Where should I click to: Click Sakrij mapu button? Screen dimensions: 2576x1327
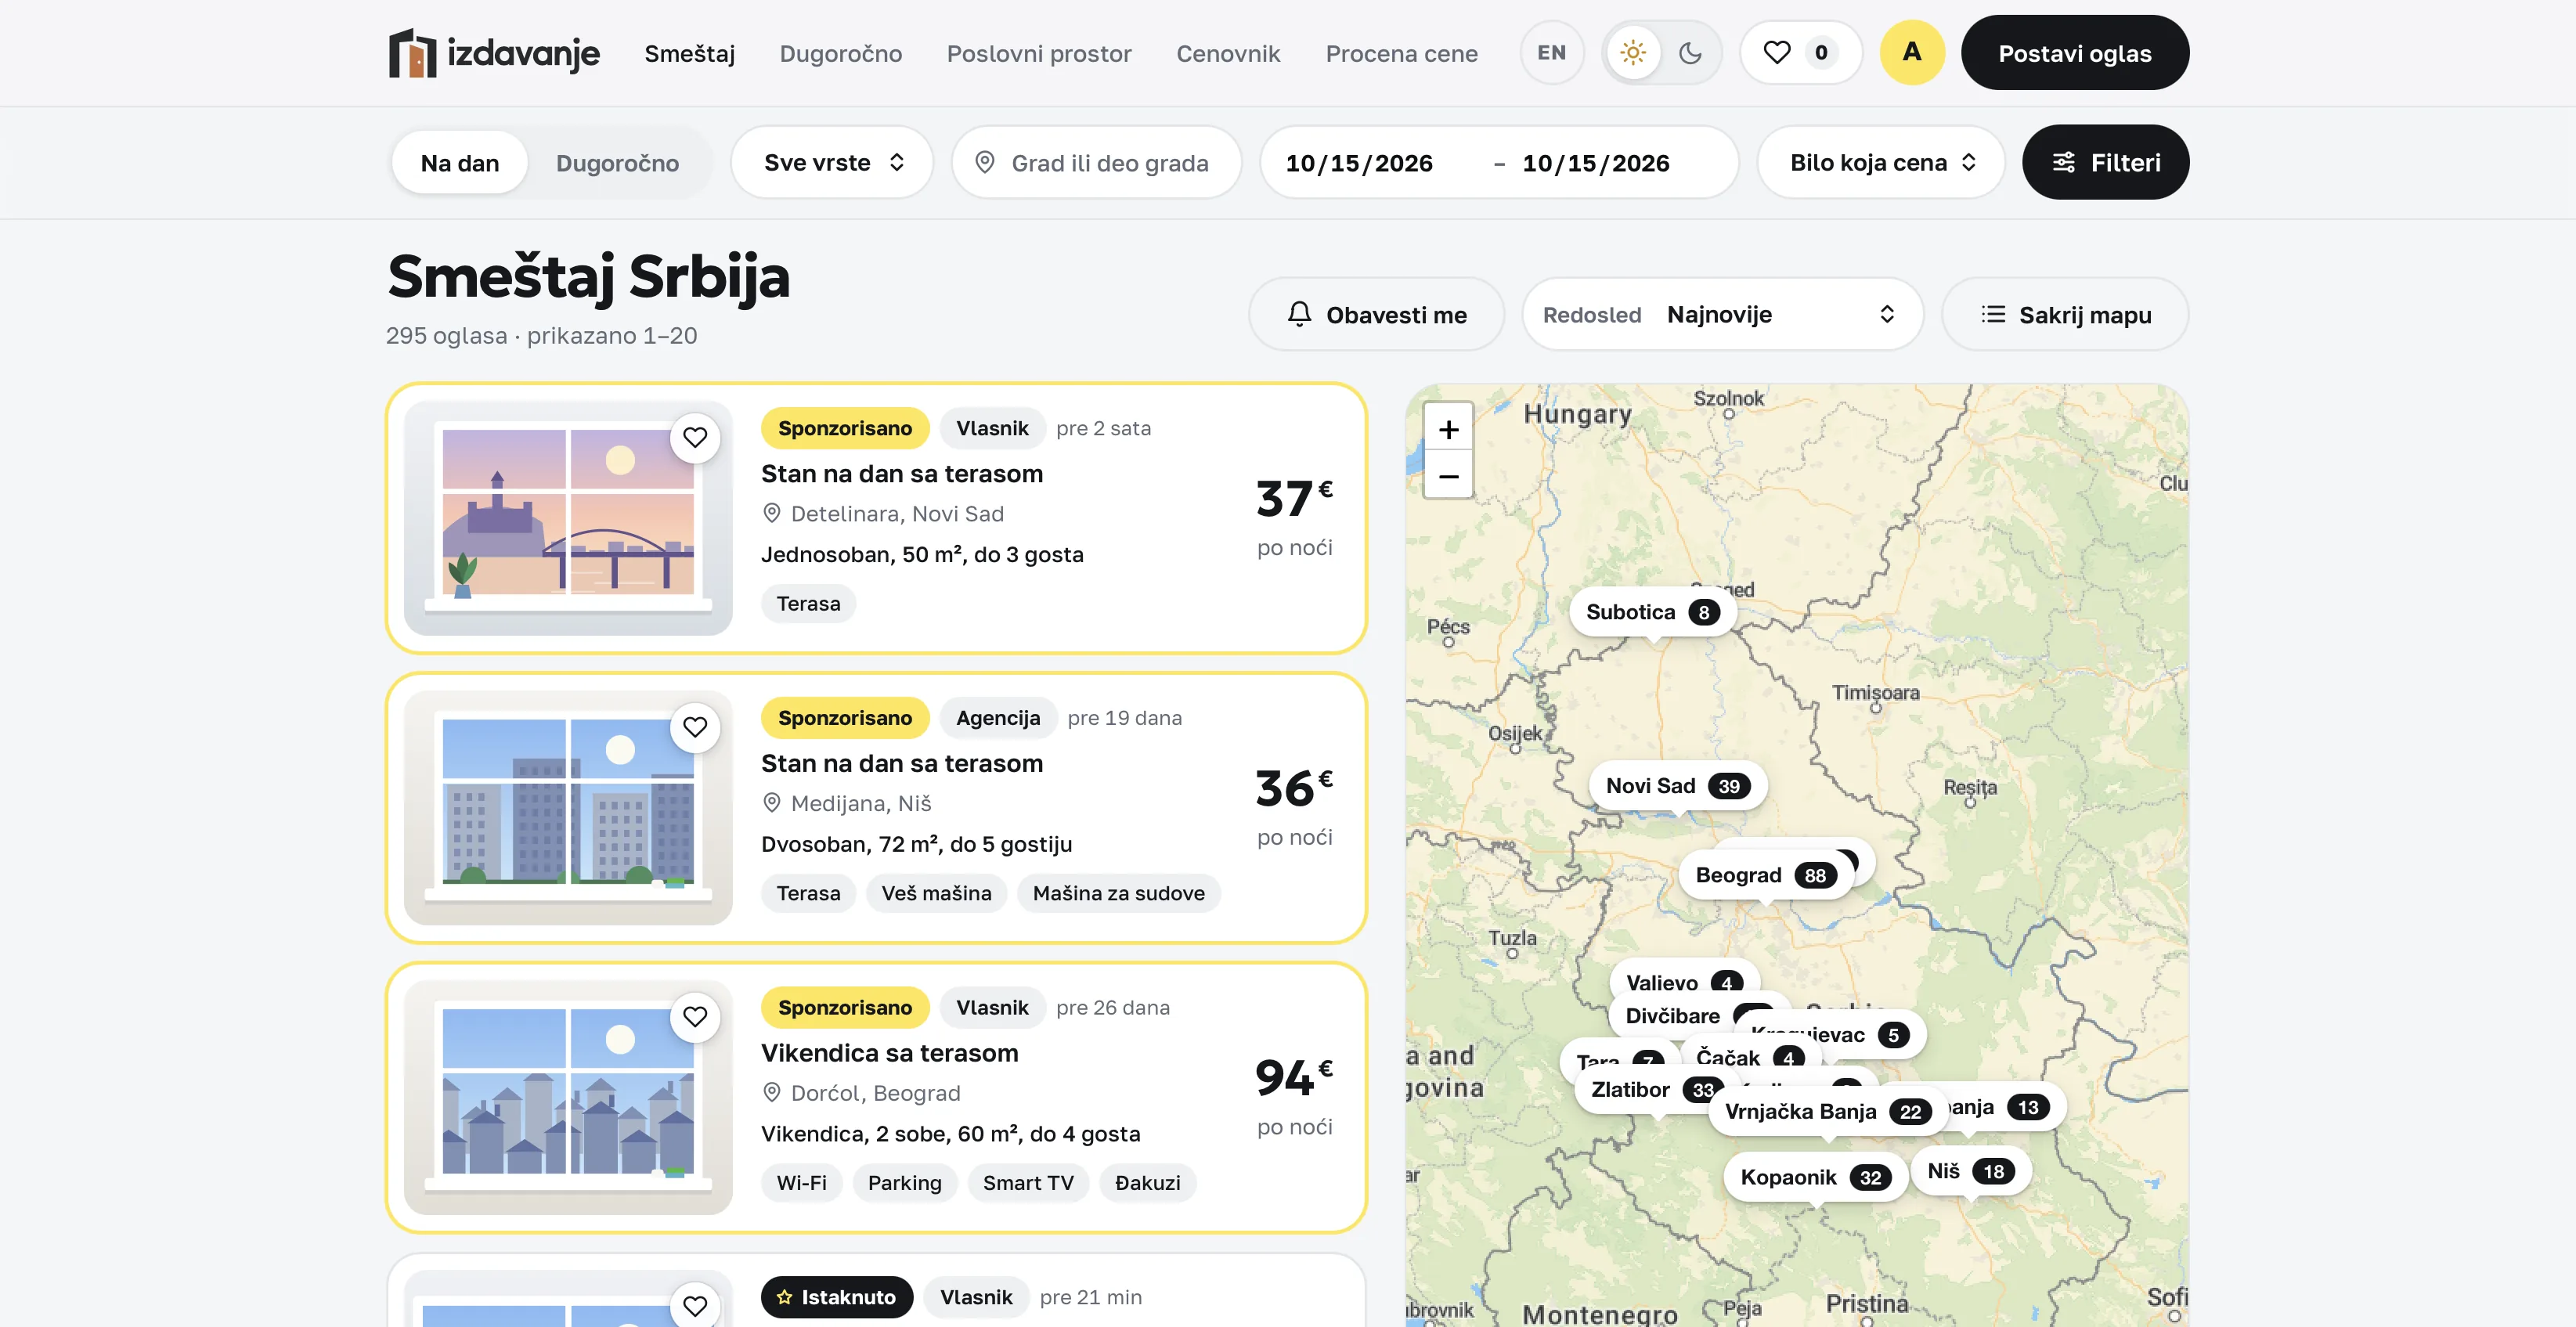tap(2065, 314)
